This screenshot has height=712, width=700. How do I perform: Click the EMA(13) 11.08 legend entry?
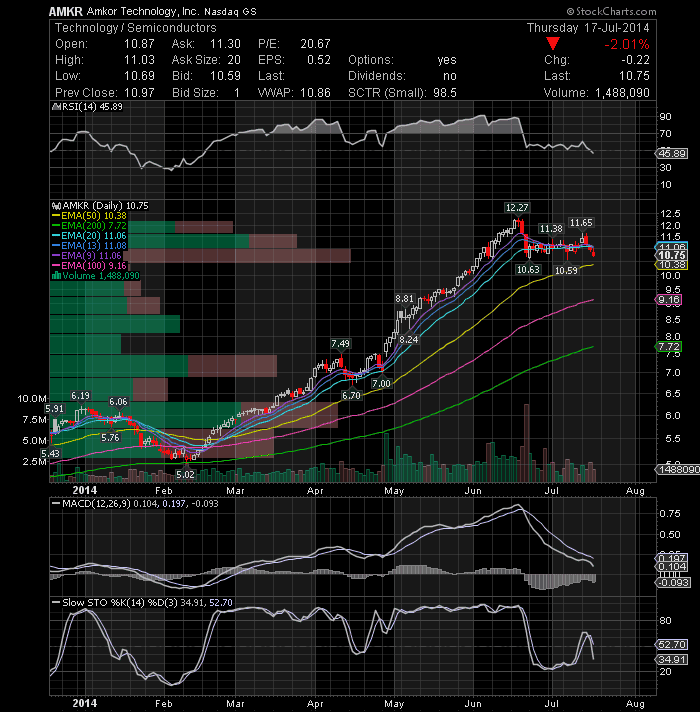(90, 246)
